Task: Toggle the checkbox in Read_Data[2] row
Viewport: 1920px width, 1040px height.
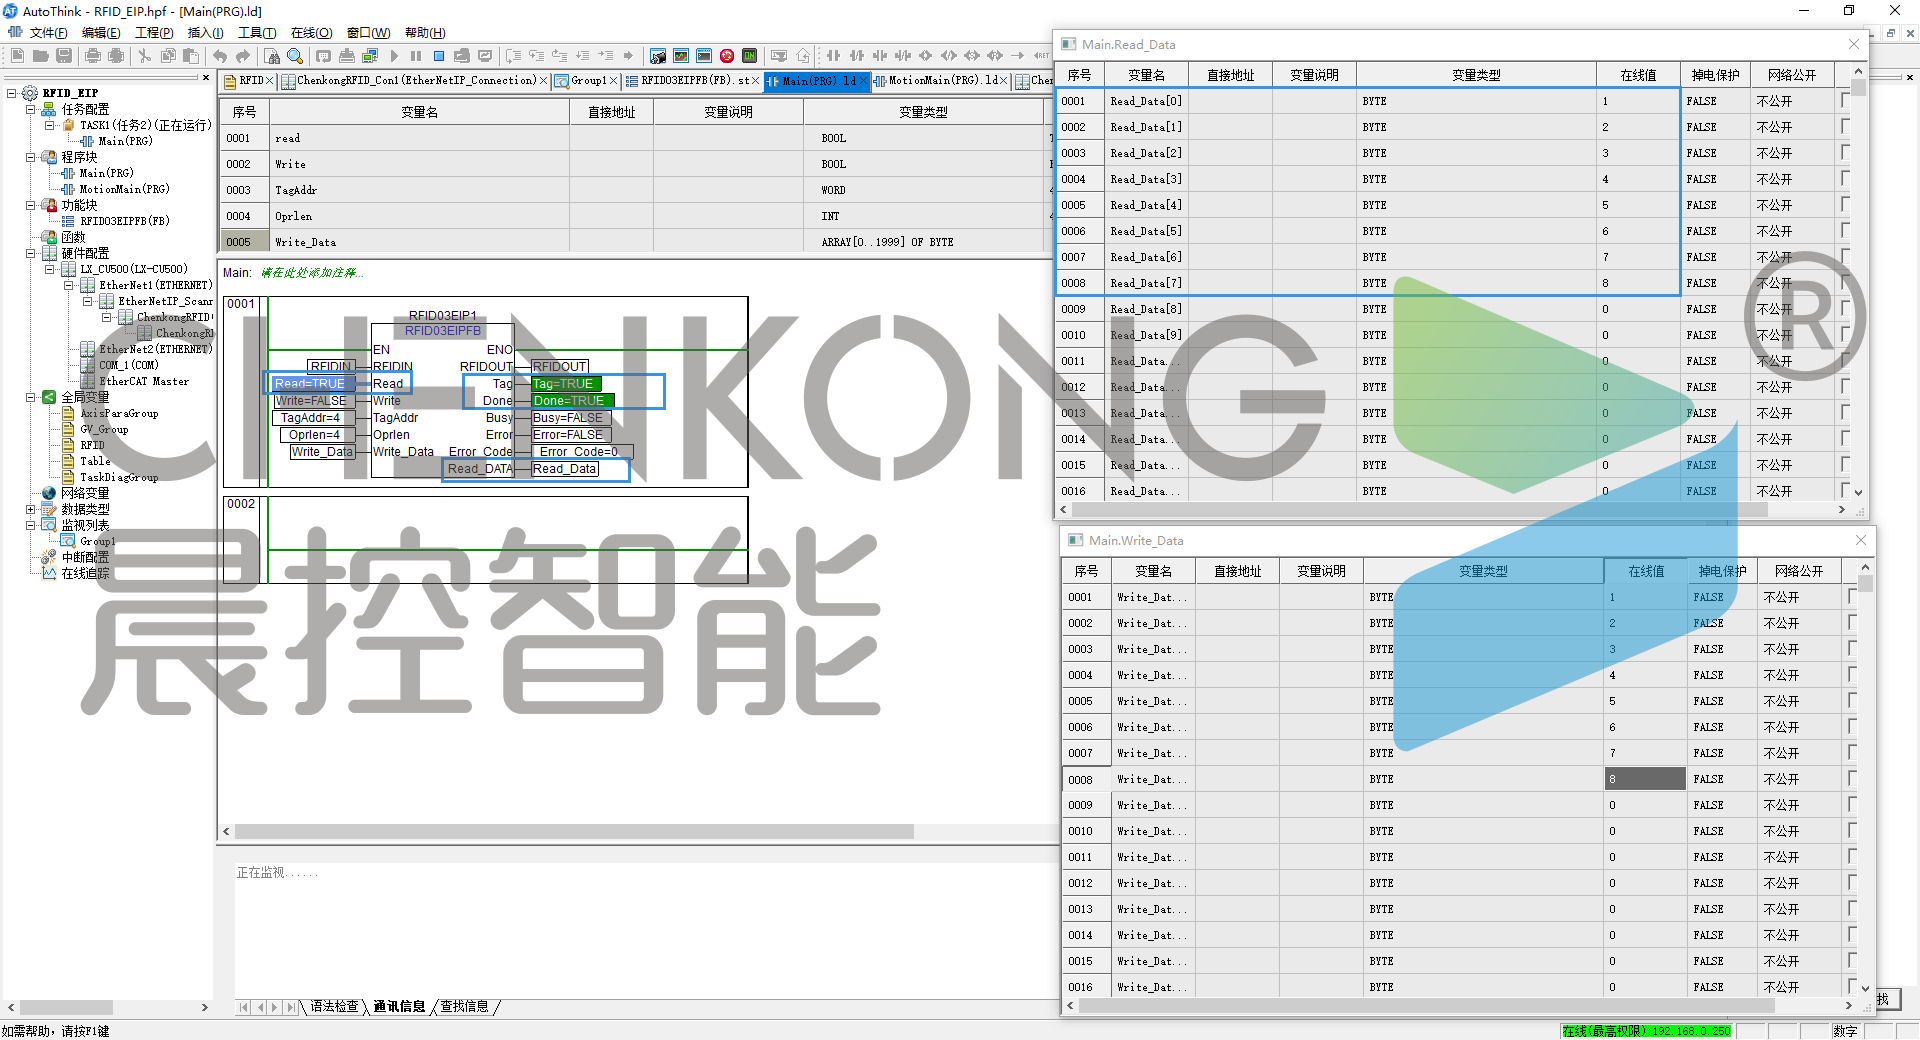Action: pyautogui.click(x=1846, y=152)
